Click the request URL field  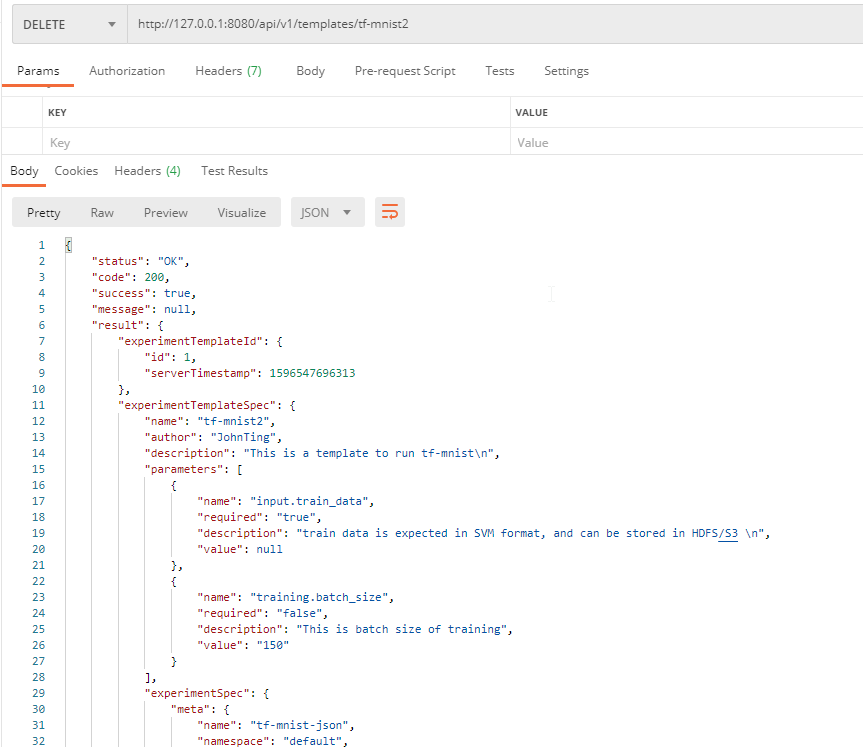(495, 24)
